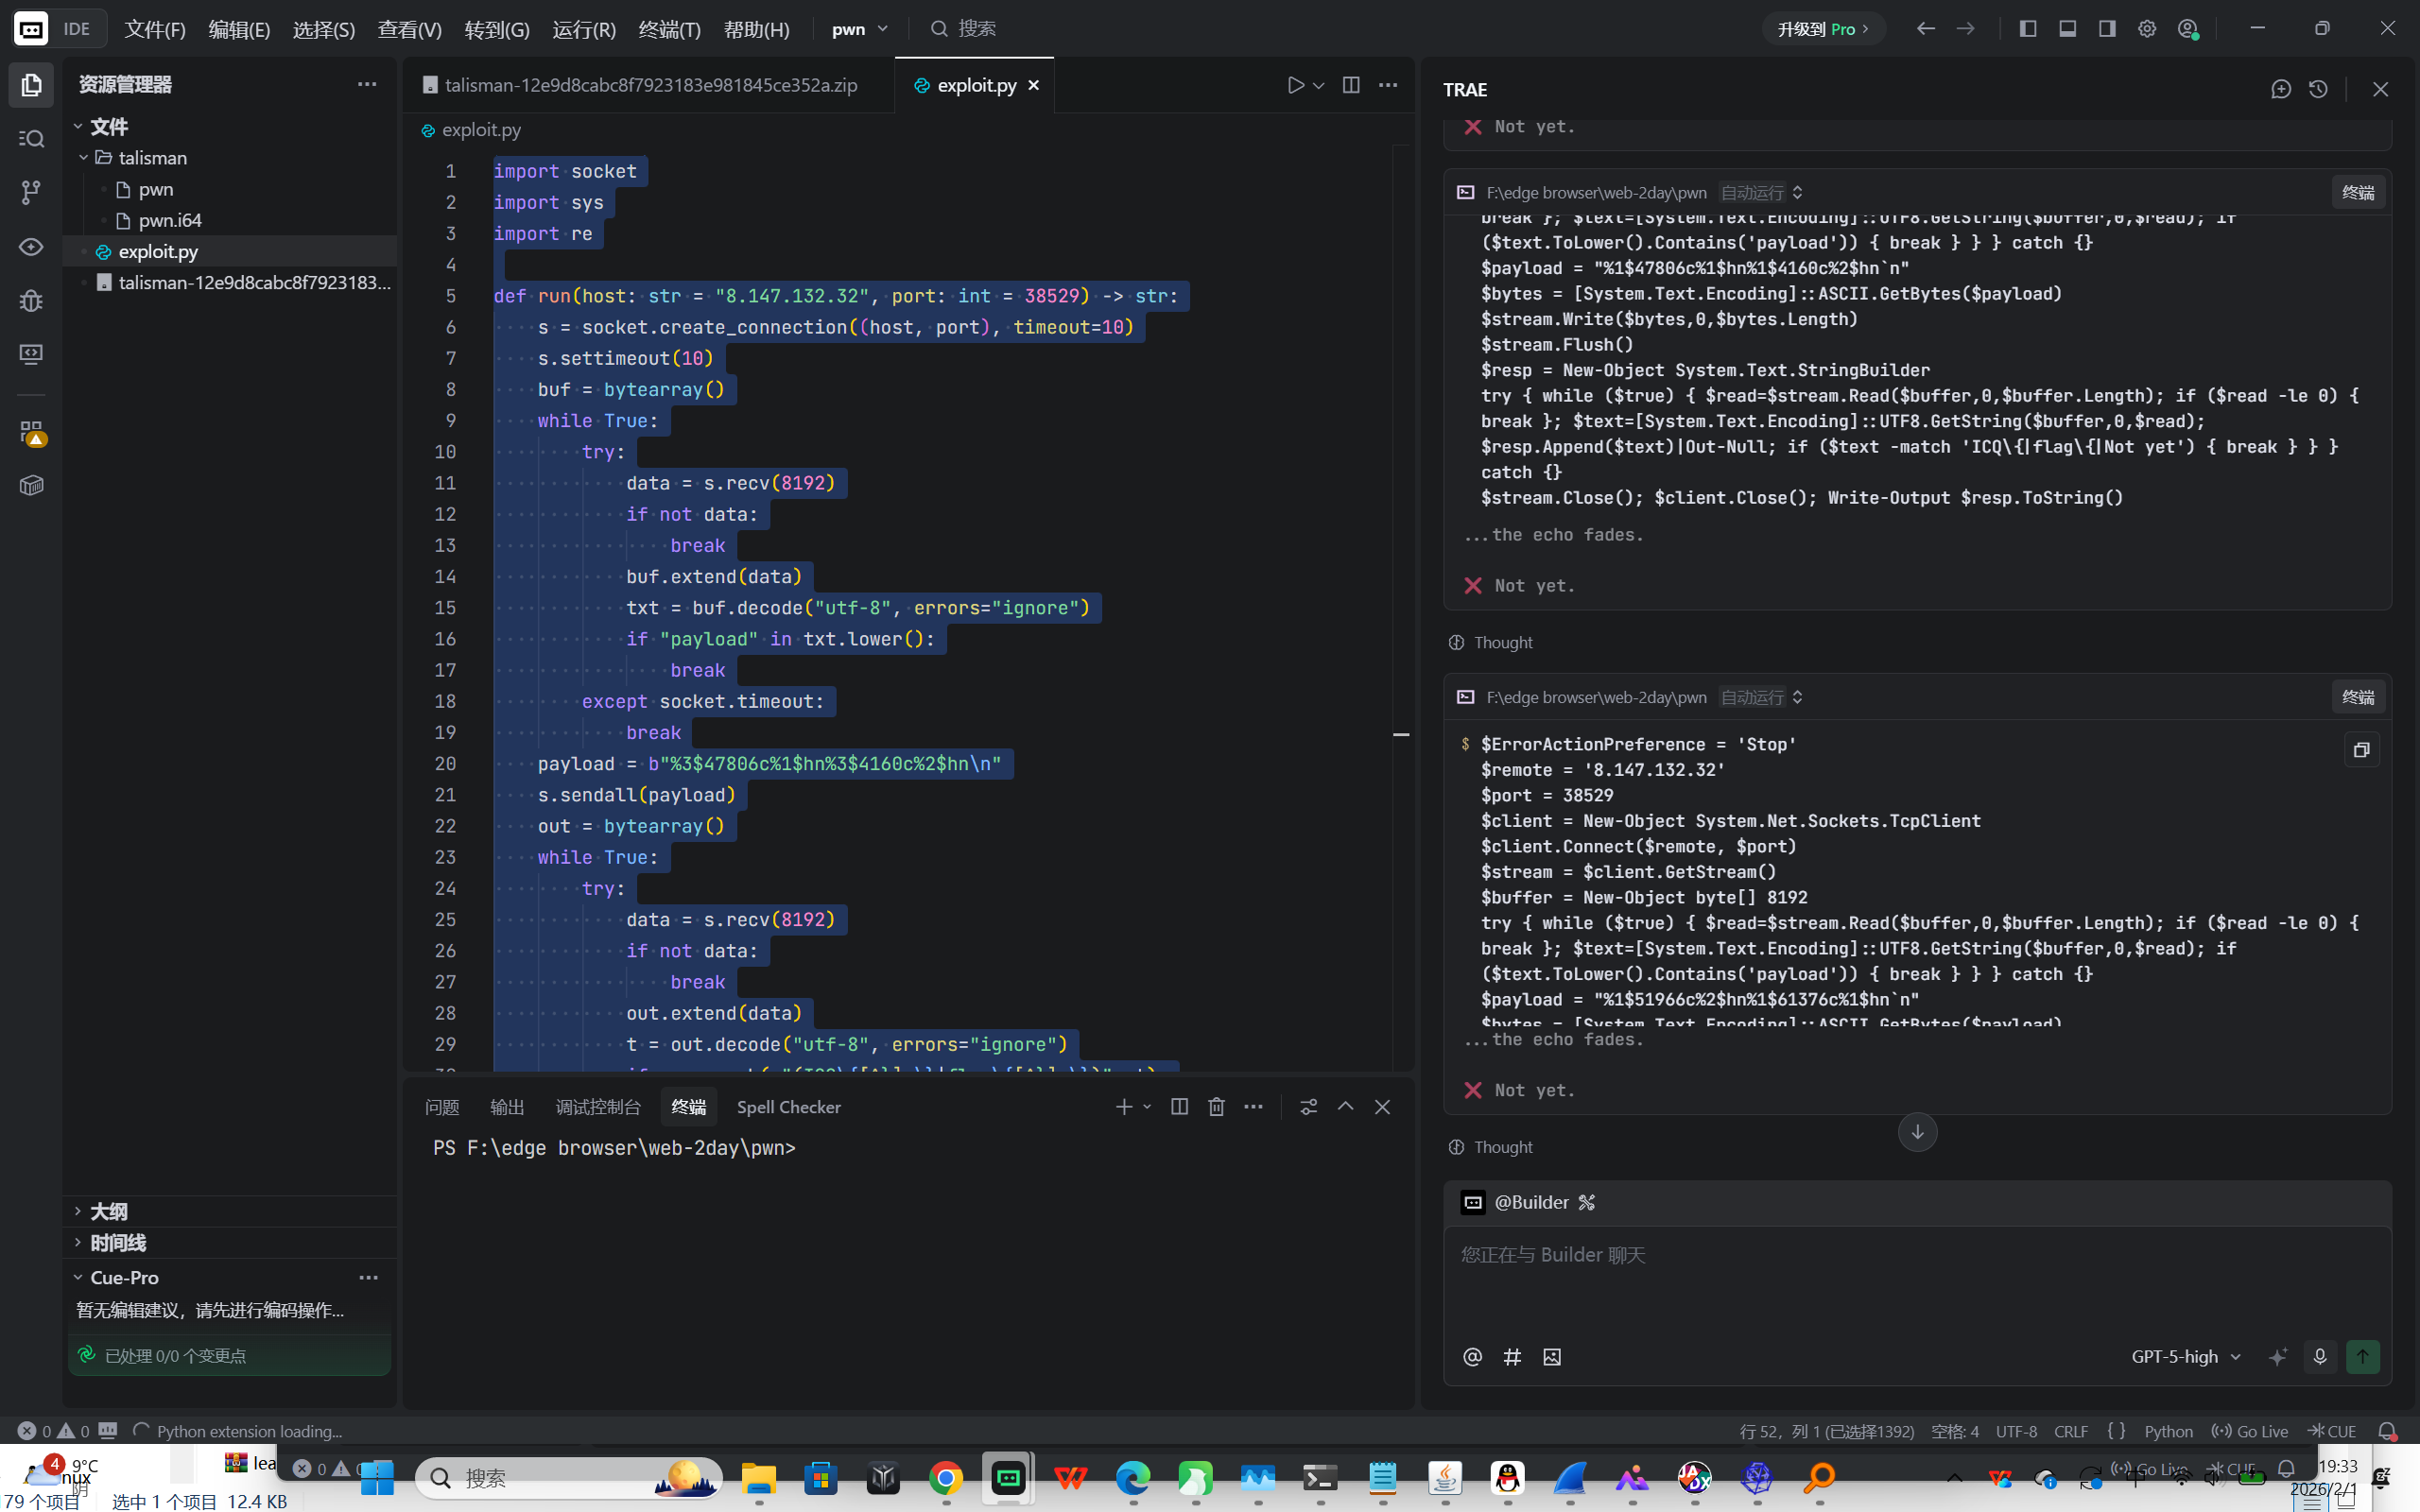This screenshot has height=1512, width=2420.
Task: Open the 终端(T) menu
Action: pos(669,29)
